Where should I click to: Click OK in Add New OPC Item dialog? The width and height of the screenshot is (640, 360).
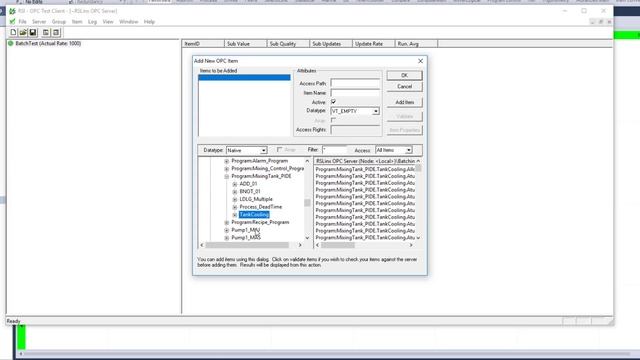click(404, 75)
